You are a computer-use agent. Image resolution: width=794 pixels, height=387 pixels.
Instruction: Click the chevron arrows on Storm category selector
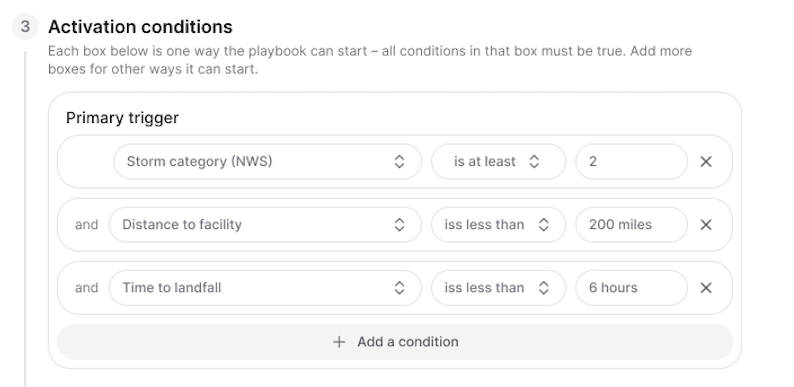399,162
